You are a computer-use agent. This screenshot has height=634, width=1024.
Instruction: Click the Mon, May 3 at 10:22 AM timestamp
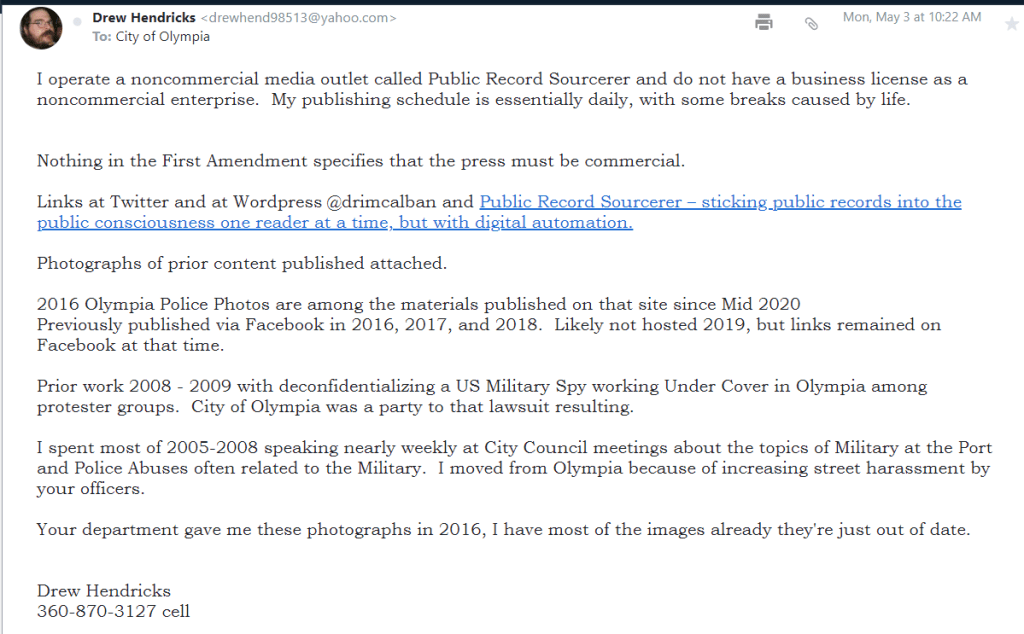point(912,17)
